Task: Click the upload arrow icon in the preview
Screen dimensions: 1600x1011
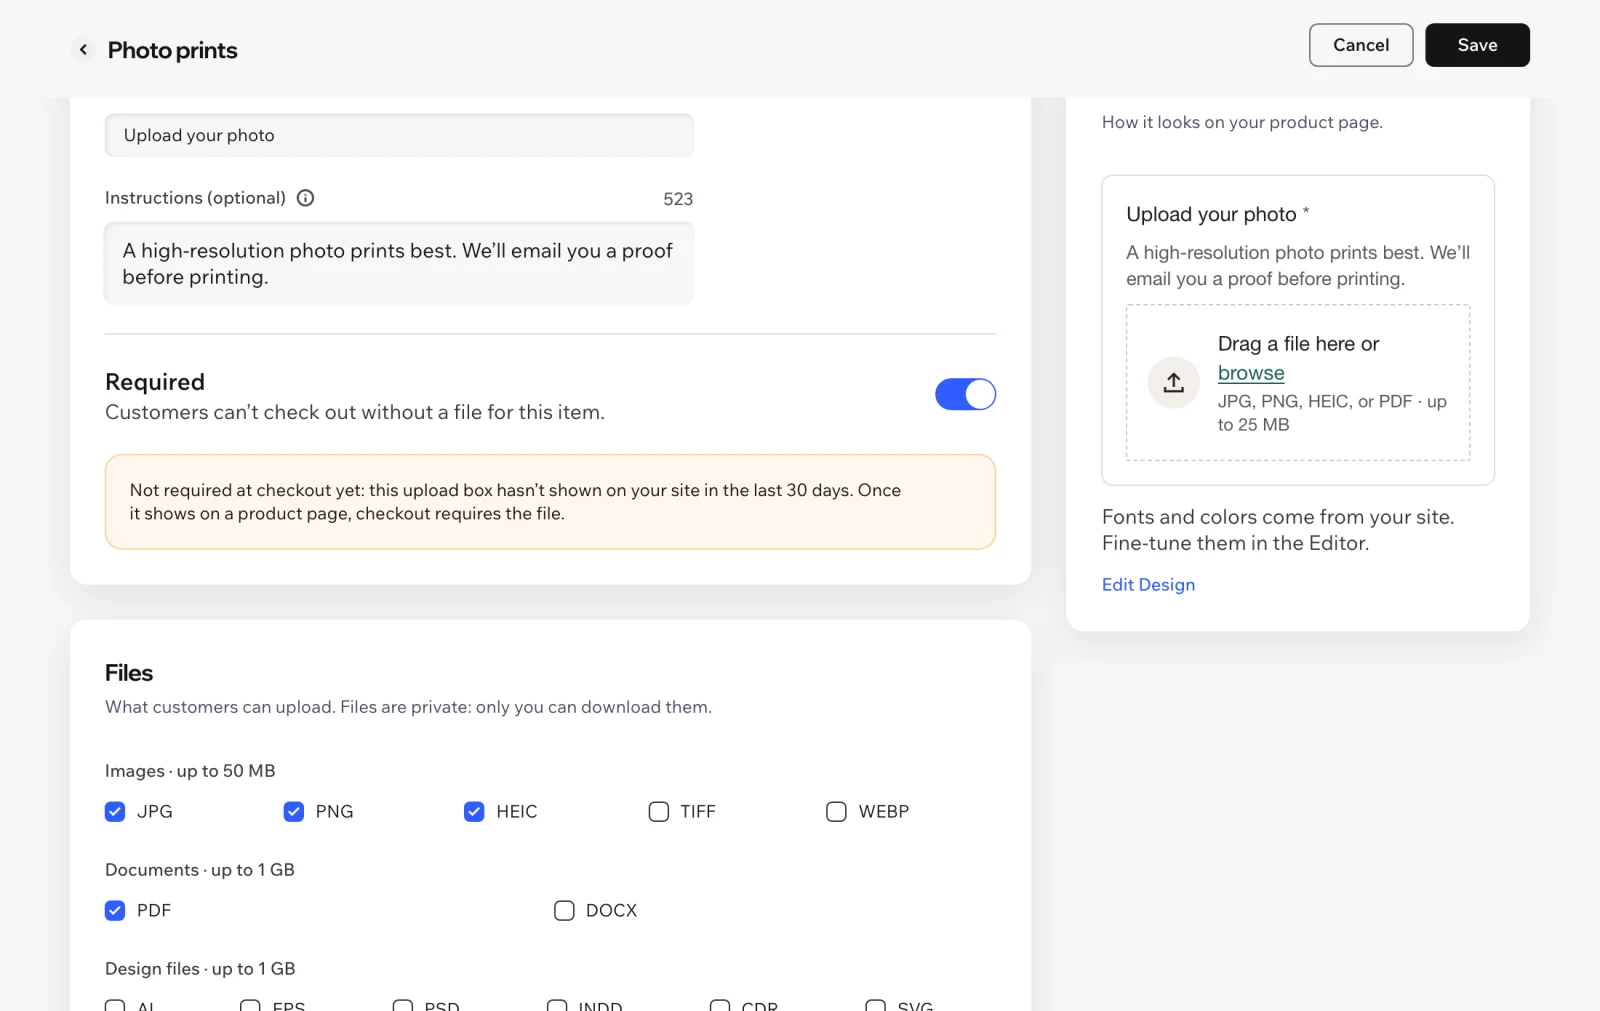Action: click(x=1174, y=382)
